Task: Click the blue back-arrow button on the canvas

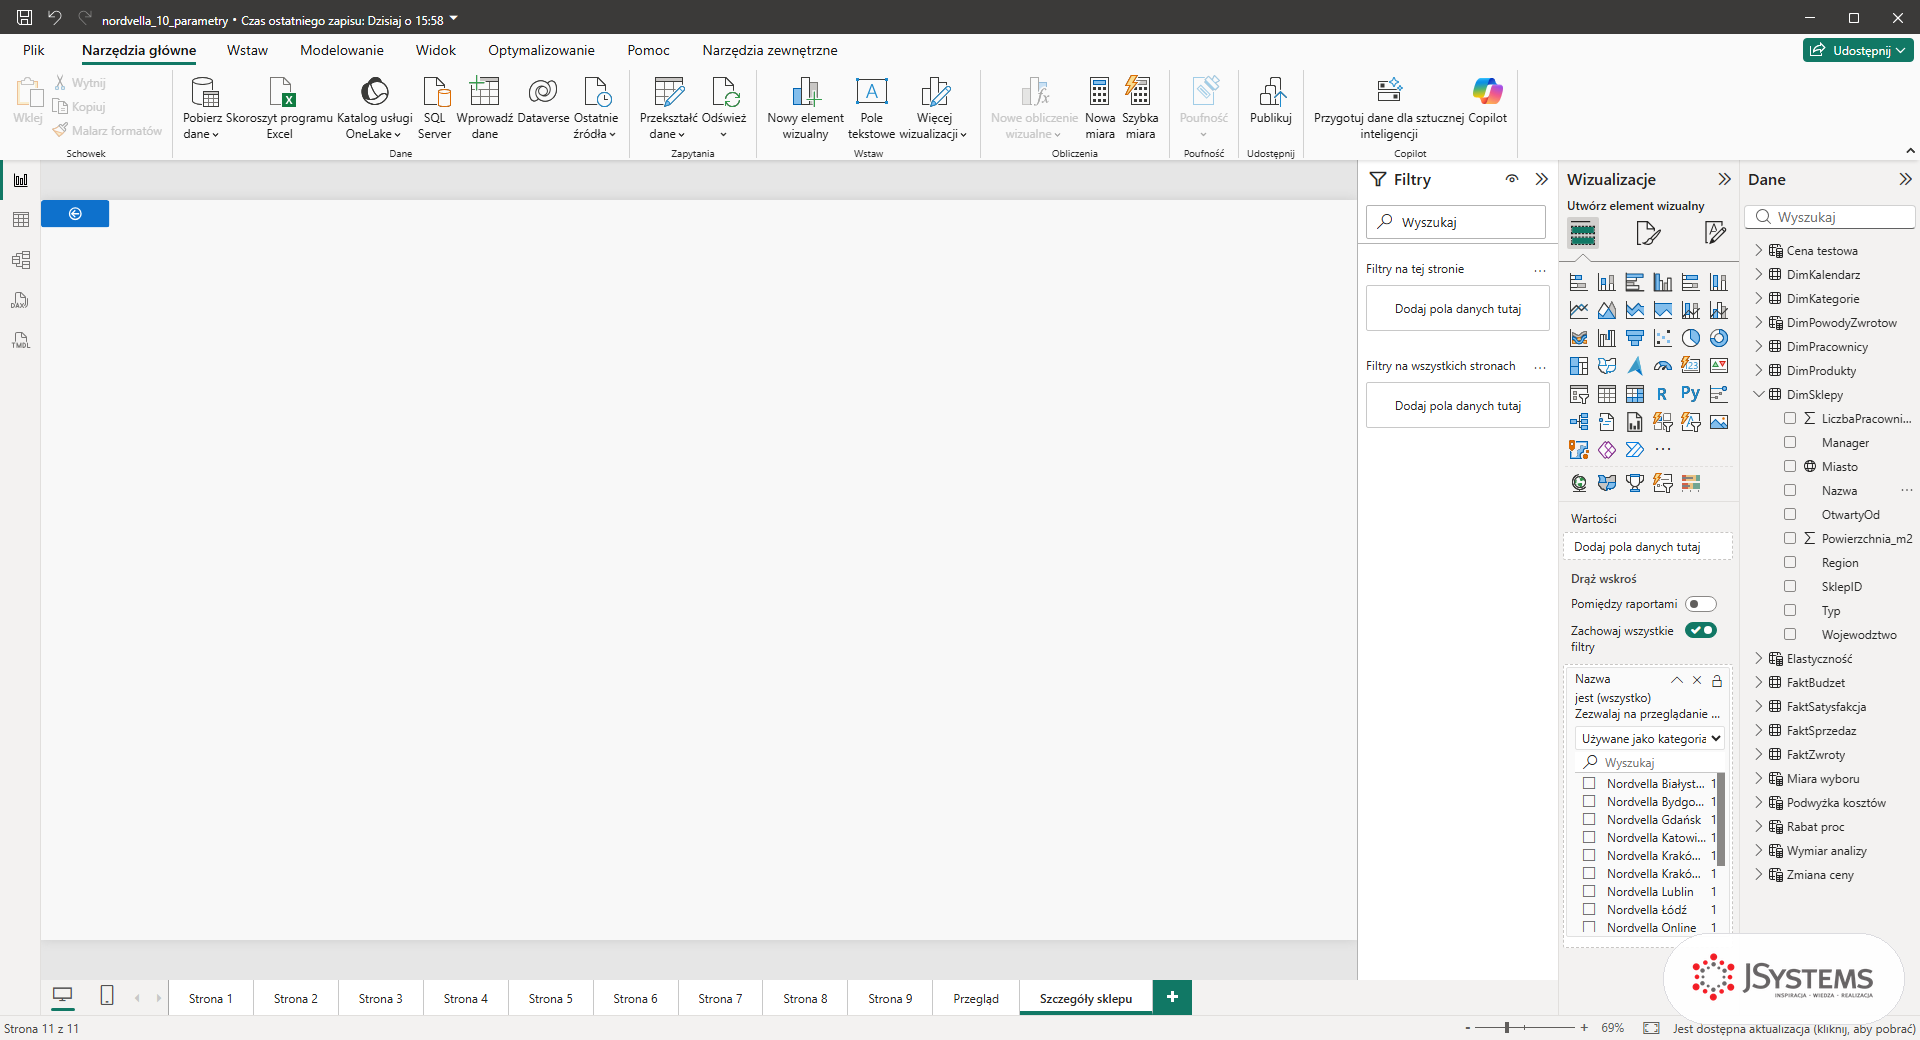Action: coord(75,213)
